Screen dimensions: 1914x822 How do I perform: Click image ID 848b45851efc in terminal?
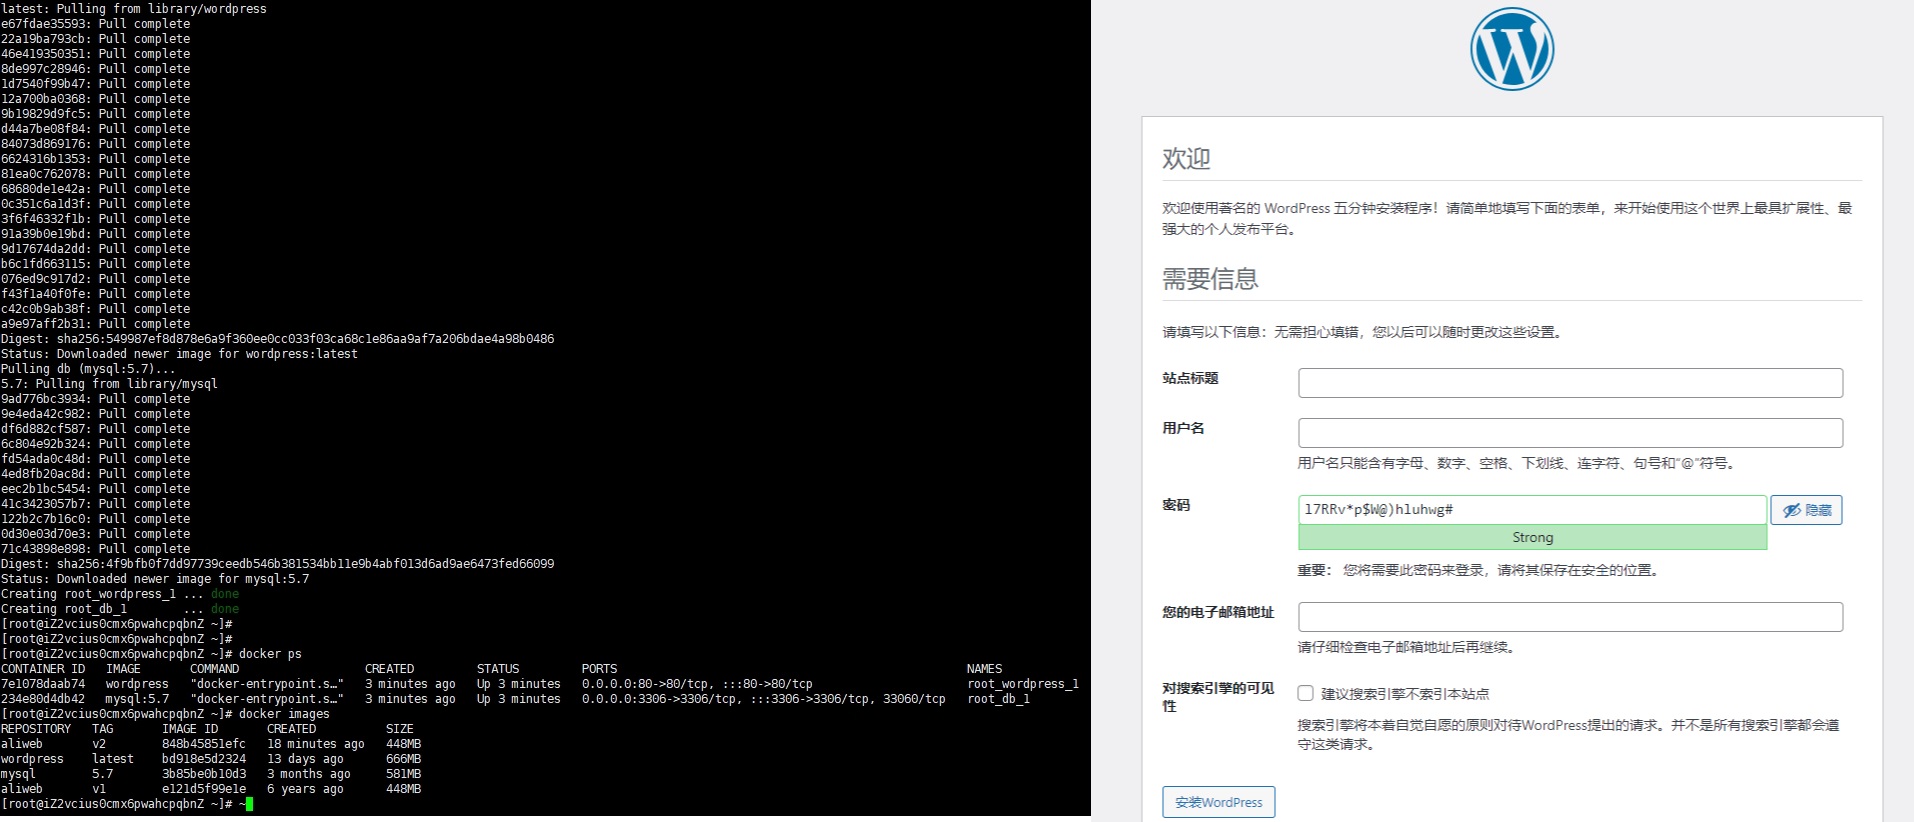[204, 744]
